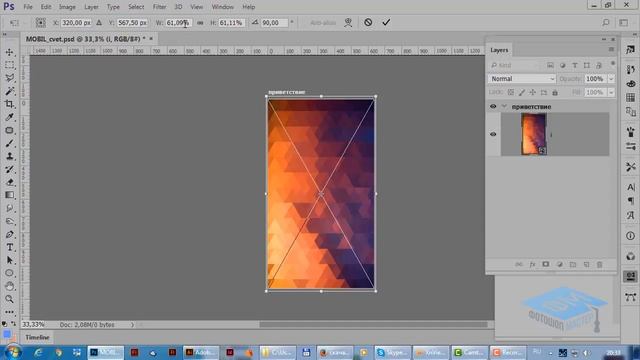Cancel the transform with the circle-slash icon

coord(368,22)
